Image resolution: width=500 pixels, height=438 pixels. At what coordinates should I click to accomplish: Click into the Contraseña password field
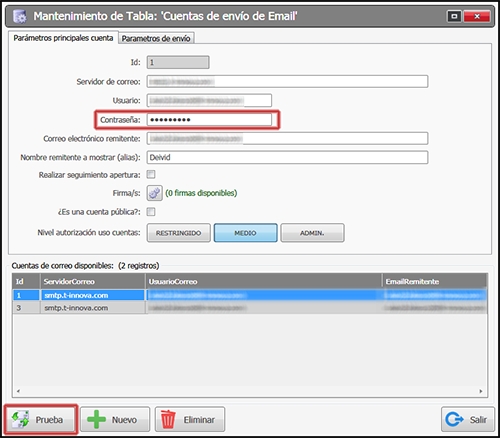209,120
